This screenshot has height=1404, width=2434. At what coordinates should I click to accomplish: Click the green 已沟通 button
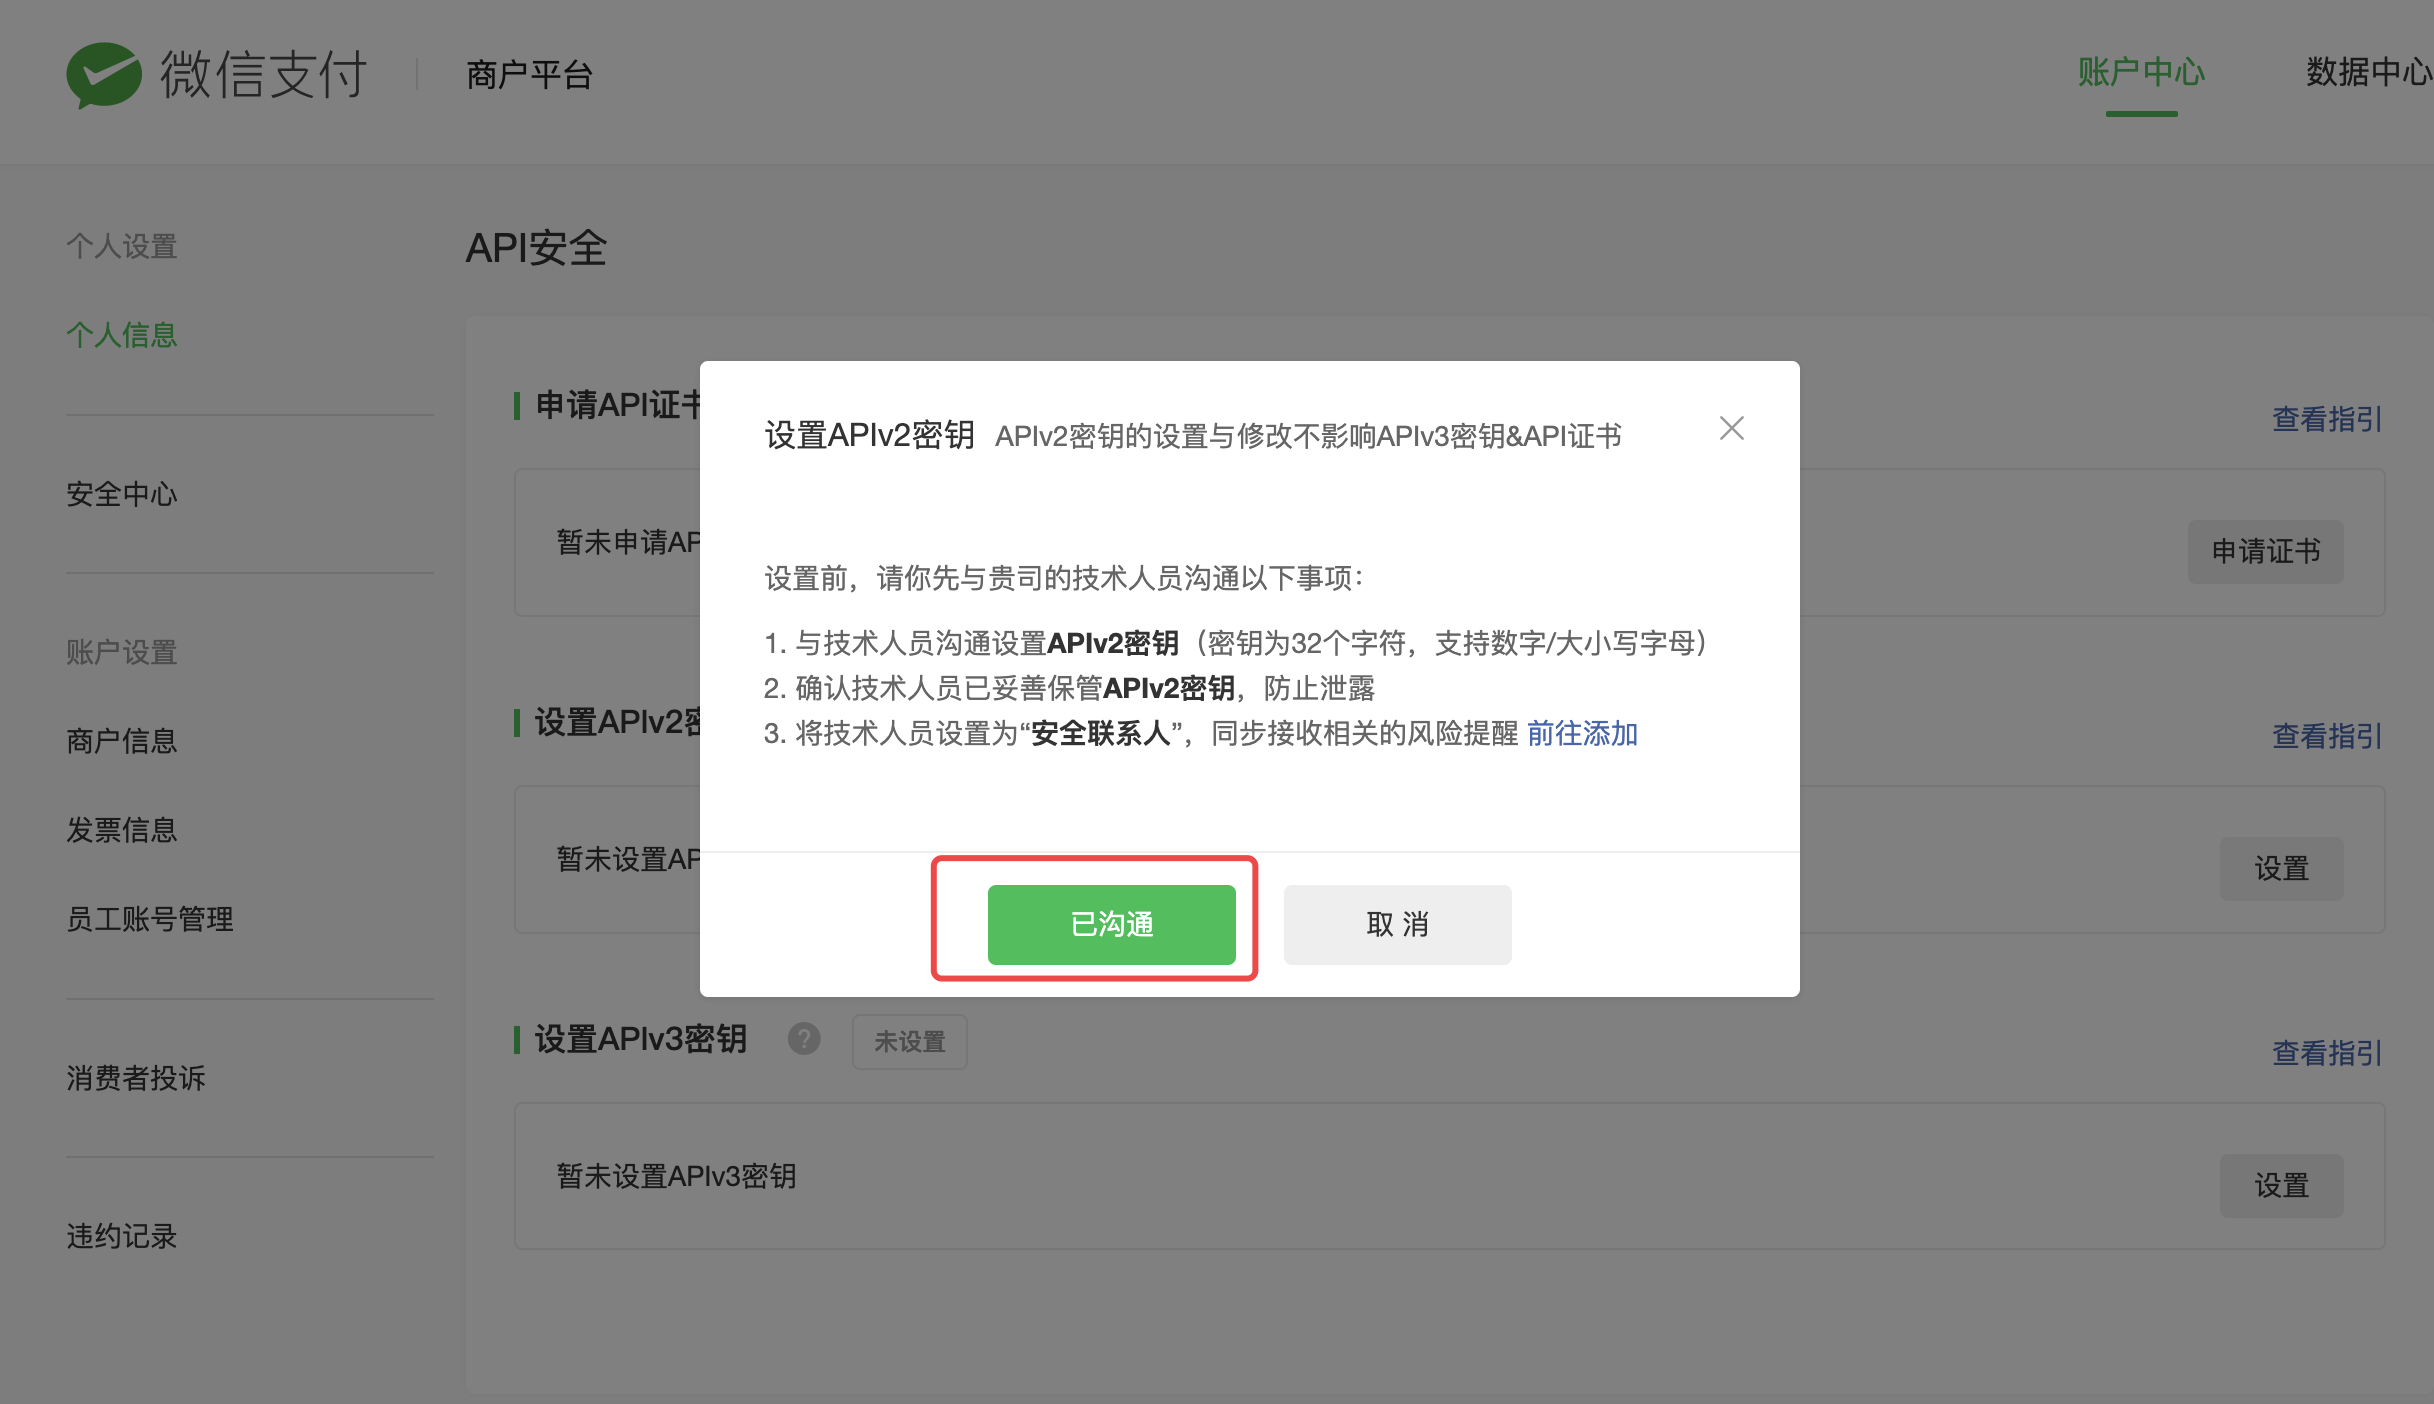pyautogui.click(x=1111, y=924)
